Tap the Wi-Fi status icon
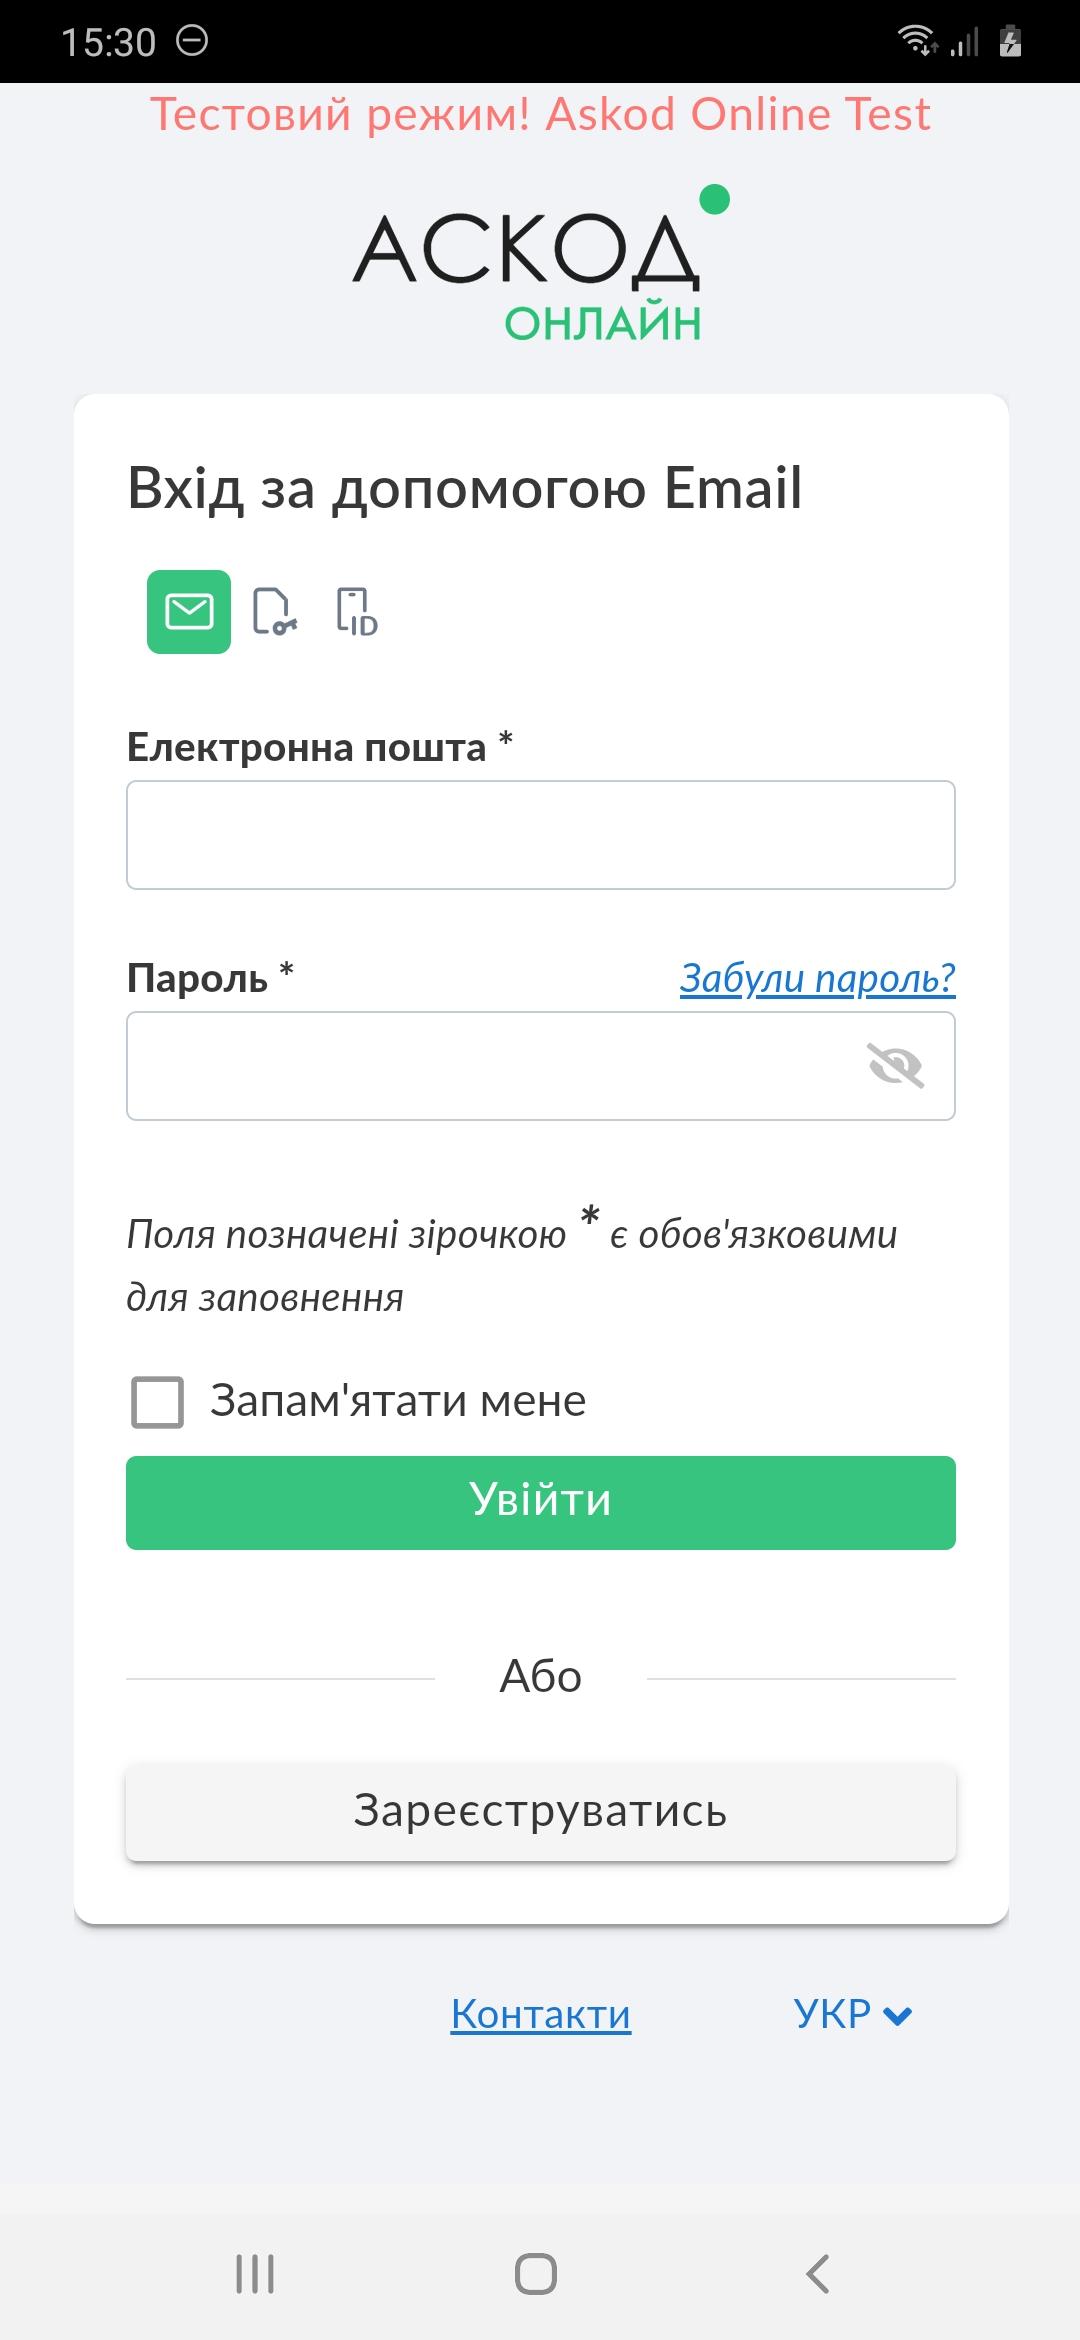1080x2340 pixels. coord(916,41)
